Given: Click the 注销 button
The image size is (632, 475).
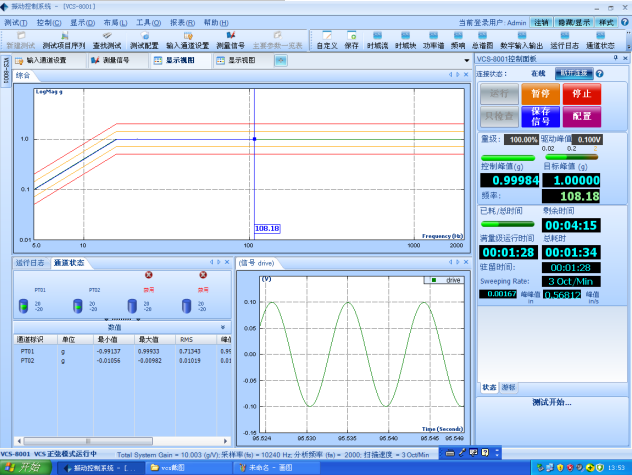Looking at the screenshot, I should click(x=541, y=23).
